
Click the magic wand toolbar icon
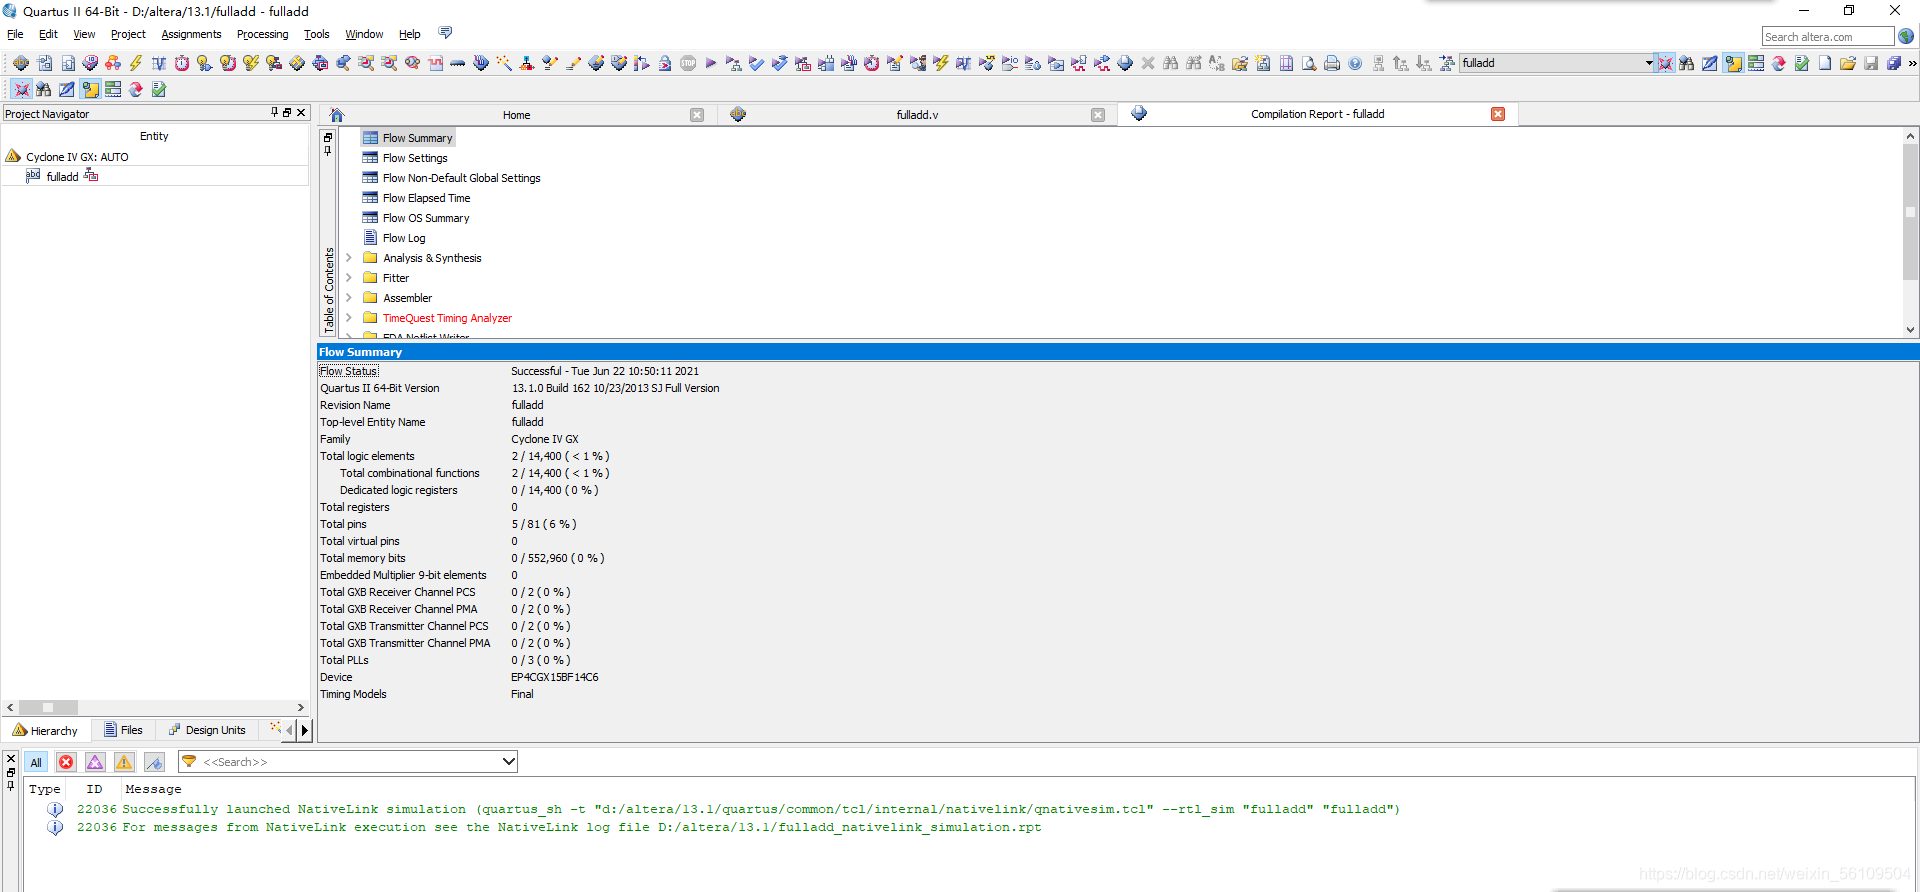tap(504, 63)
